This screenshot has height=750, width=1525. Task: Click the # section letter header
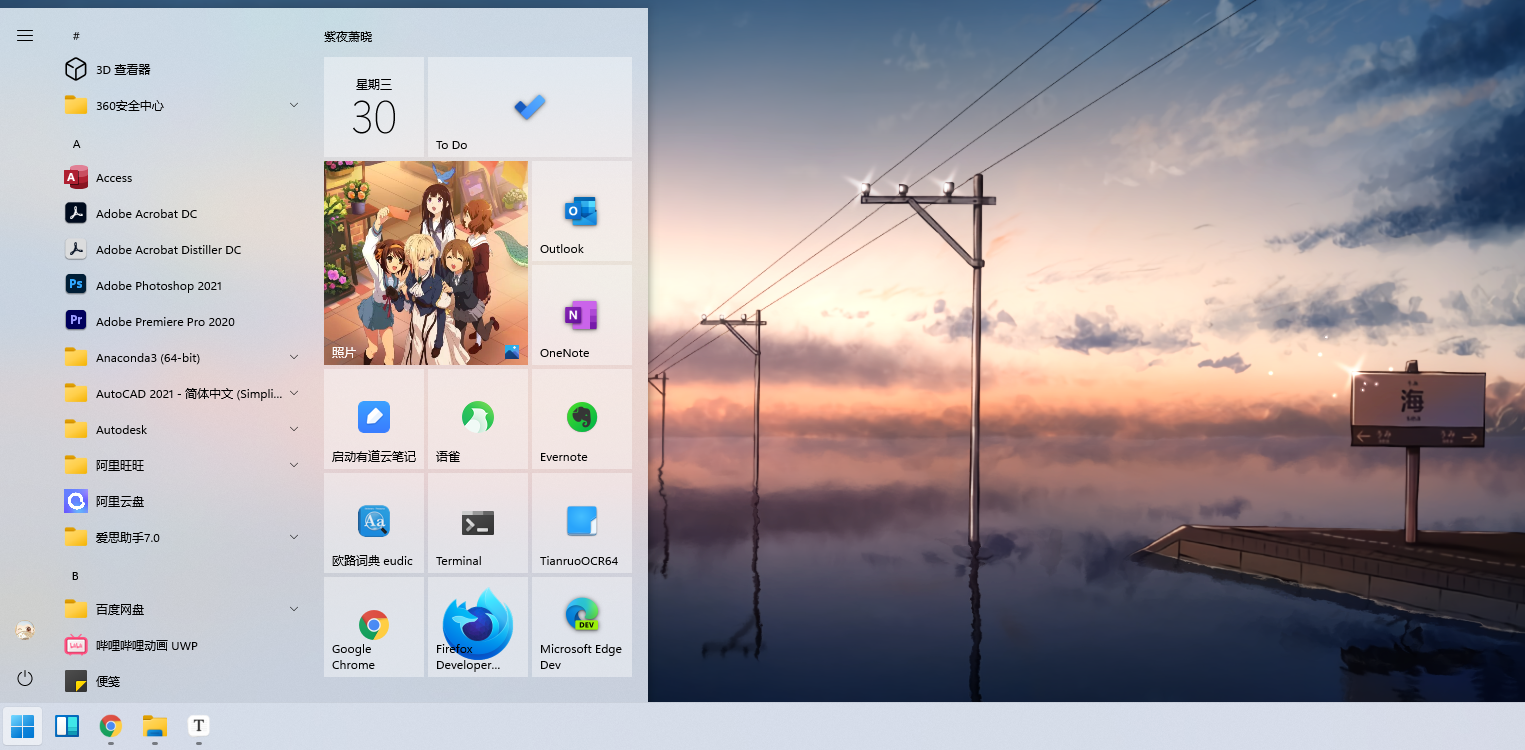(x=76, y=36)
